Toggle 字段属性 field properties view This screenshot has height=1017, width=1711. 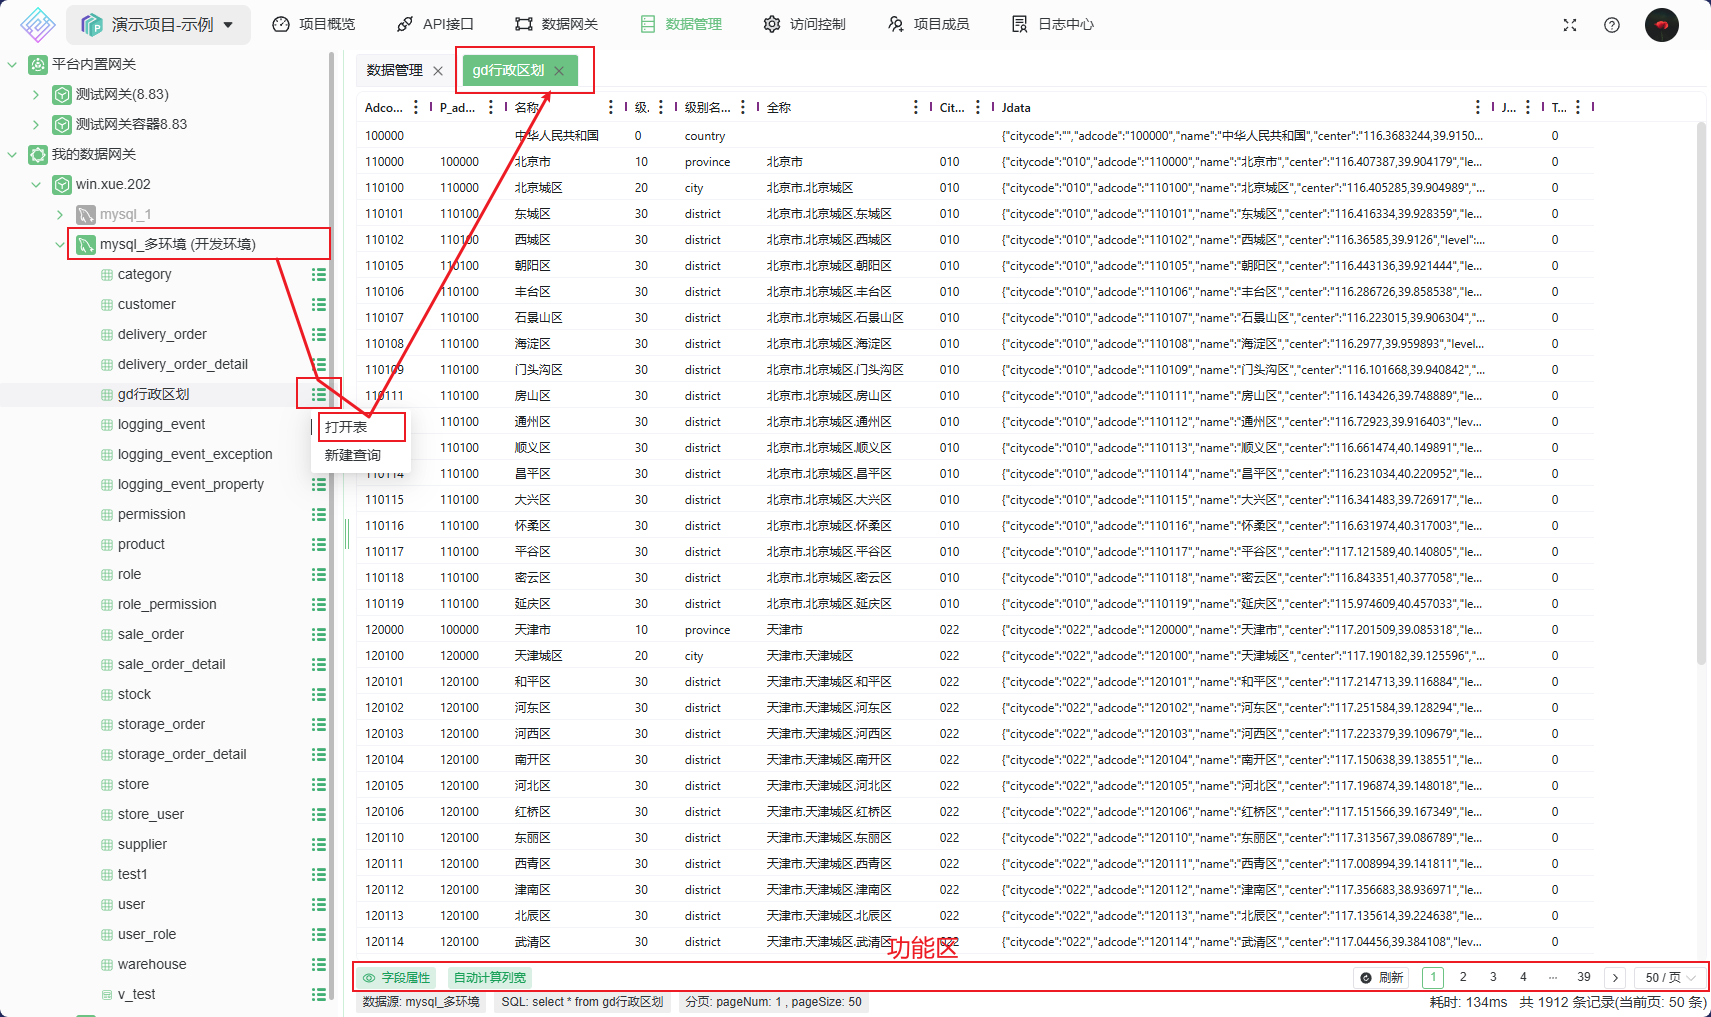point(397,977)
